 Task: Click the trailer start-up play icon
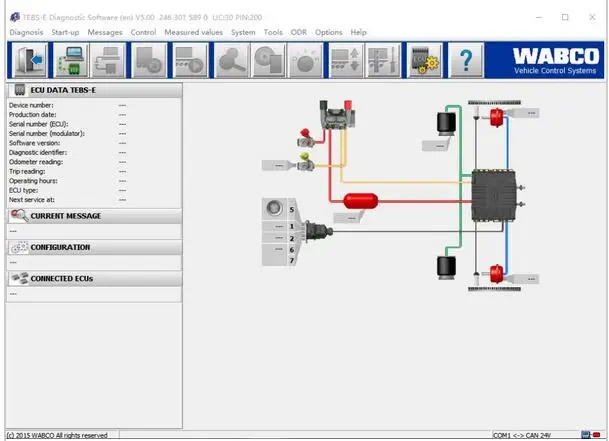click(190, 60)
